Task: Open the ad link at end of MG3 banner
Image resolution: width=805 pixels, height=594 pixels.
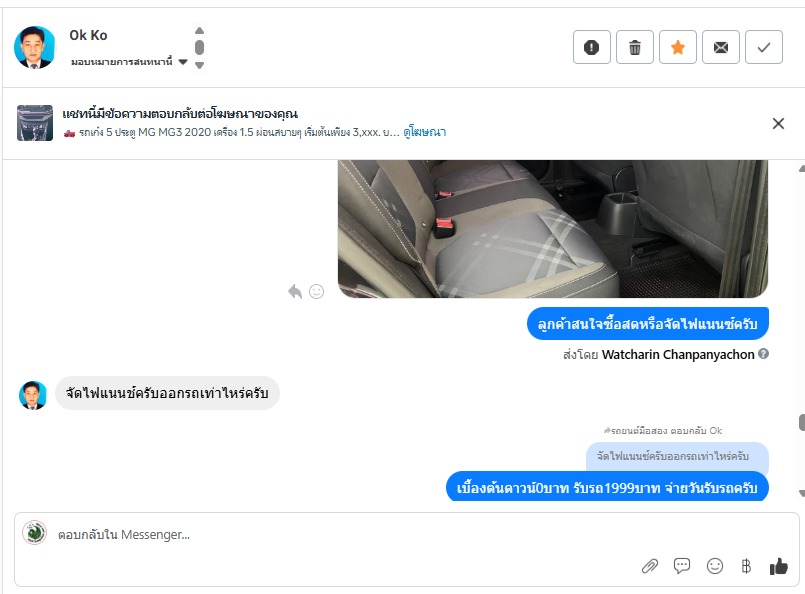Action: (x=425, y=132)
